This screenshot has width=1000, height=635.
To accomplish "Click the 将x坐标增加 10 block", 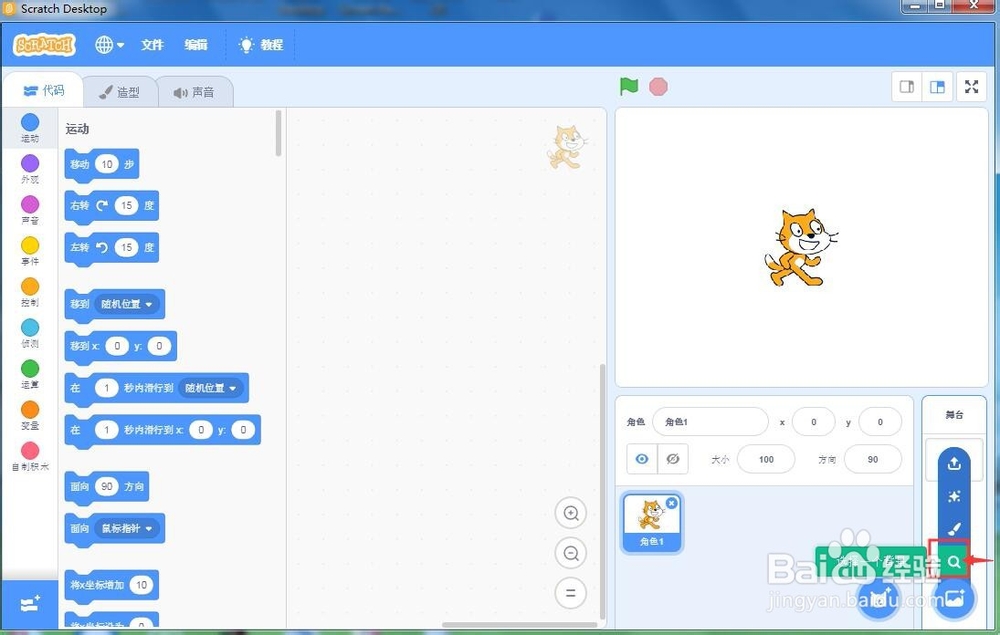I will tap(112, 585).
